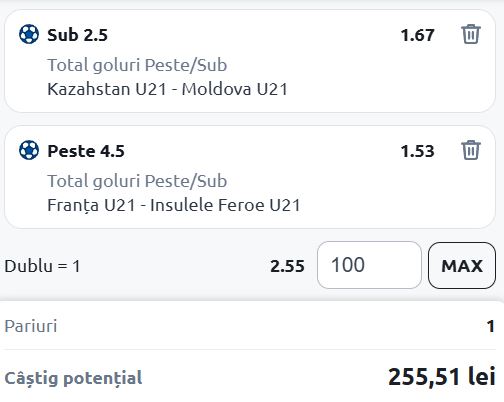Click the 1.53 odds value
The width and height of the screenshot is (504, 402).
[x=417, y=151]
